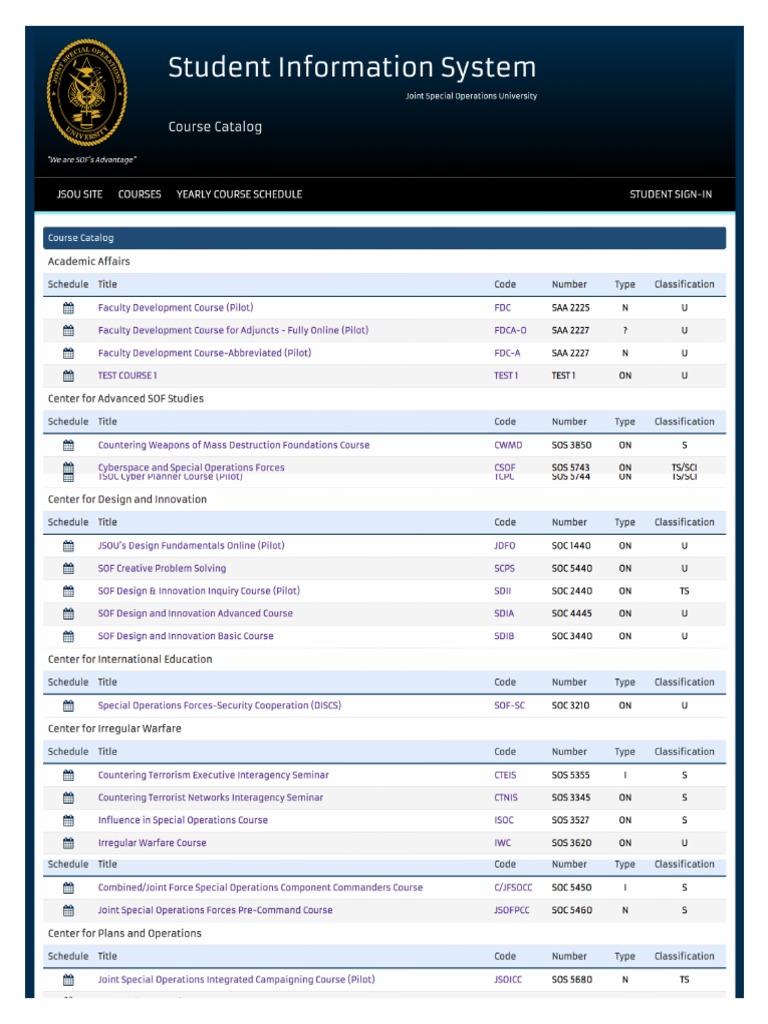The height and width of the screenshot is (1024, 768).
Task: Open schedule calendar for Influence in Special Operations Course
Action: tap(68, 820)
